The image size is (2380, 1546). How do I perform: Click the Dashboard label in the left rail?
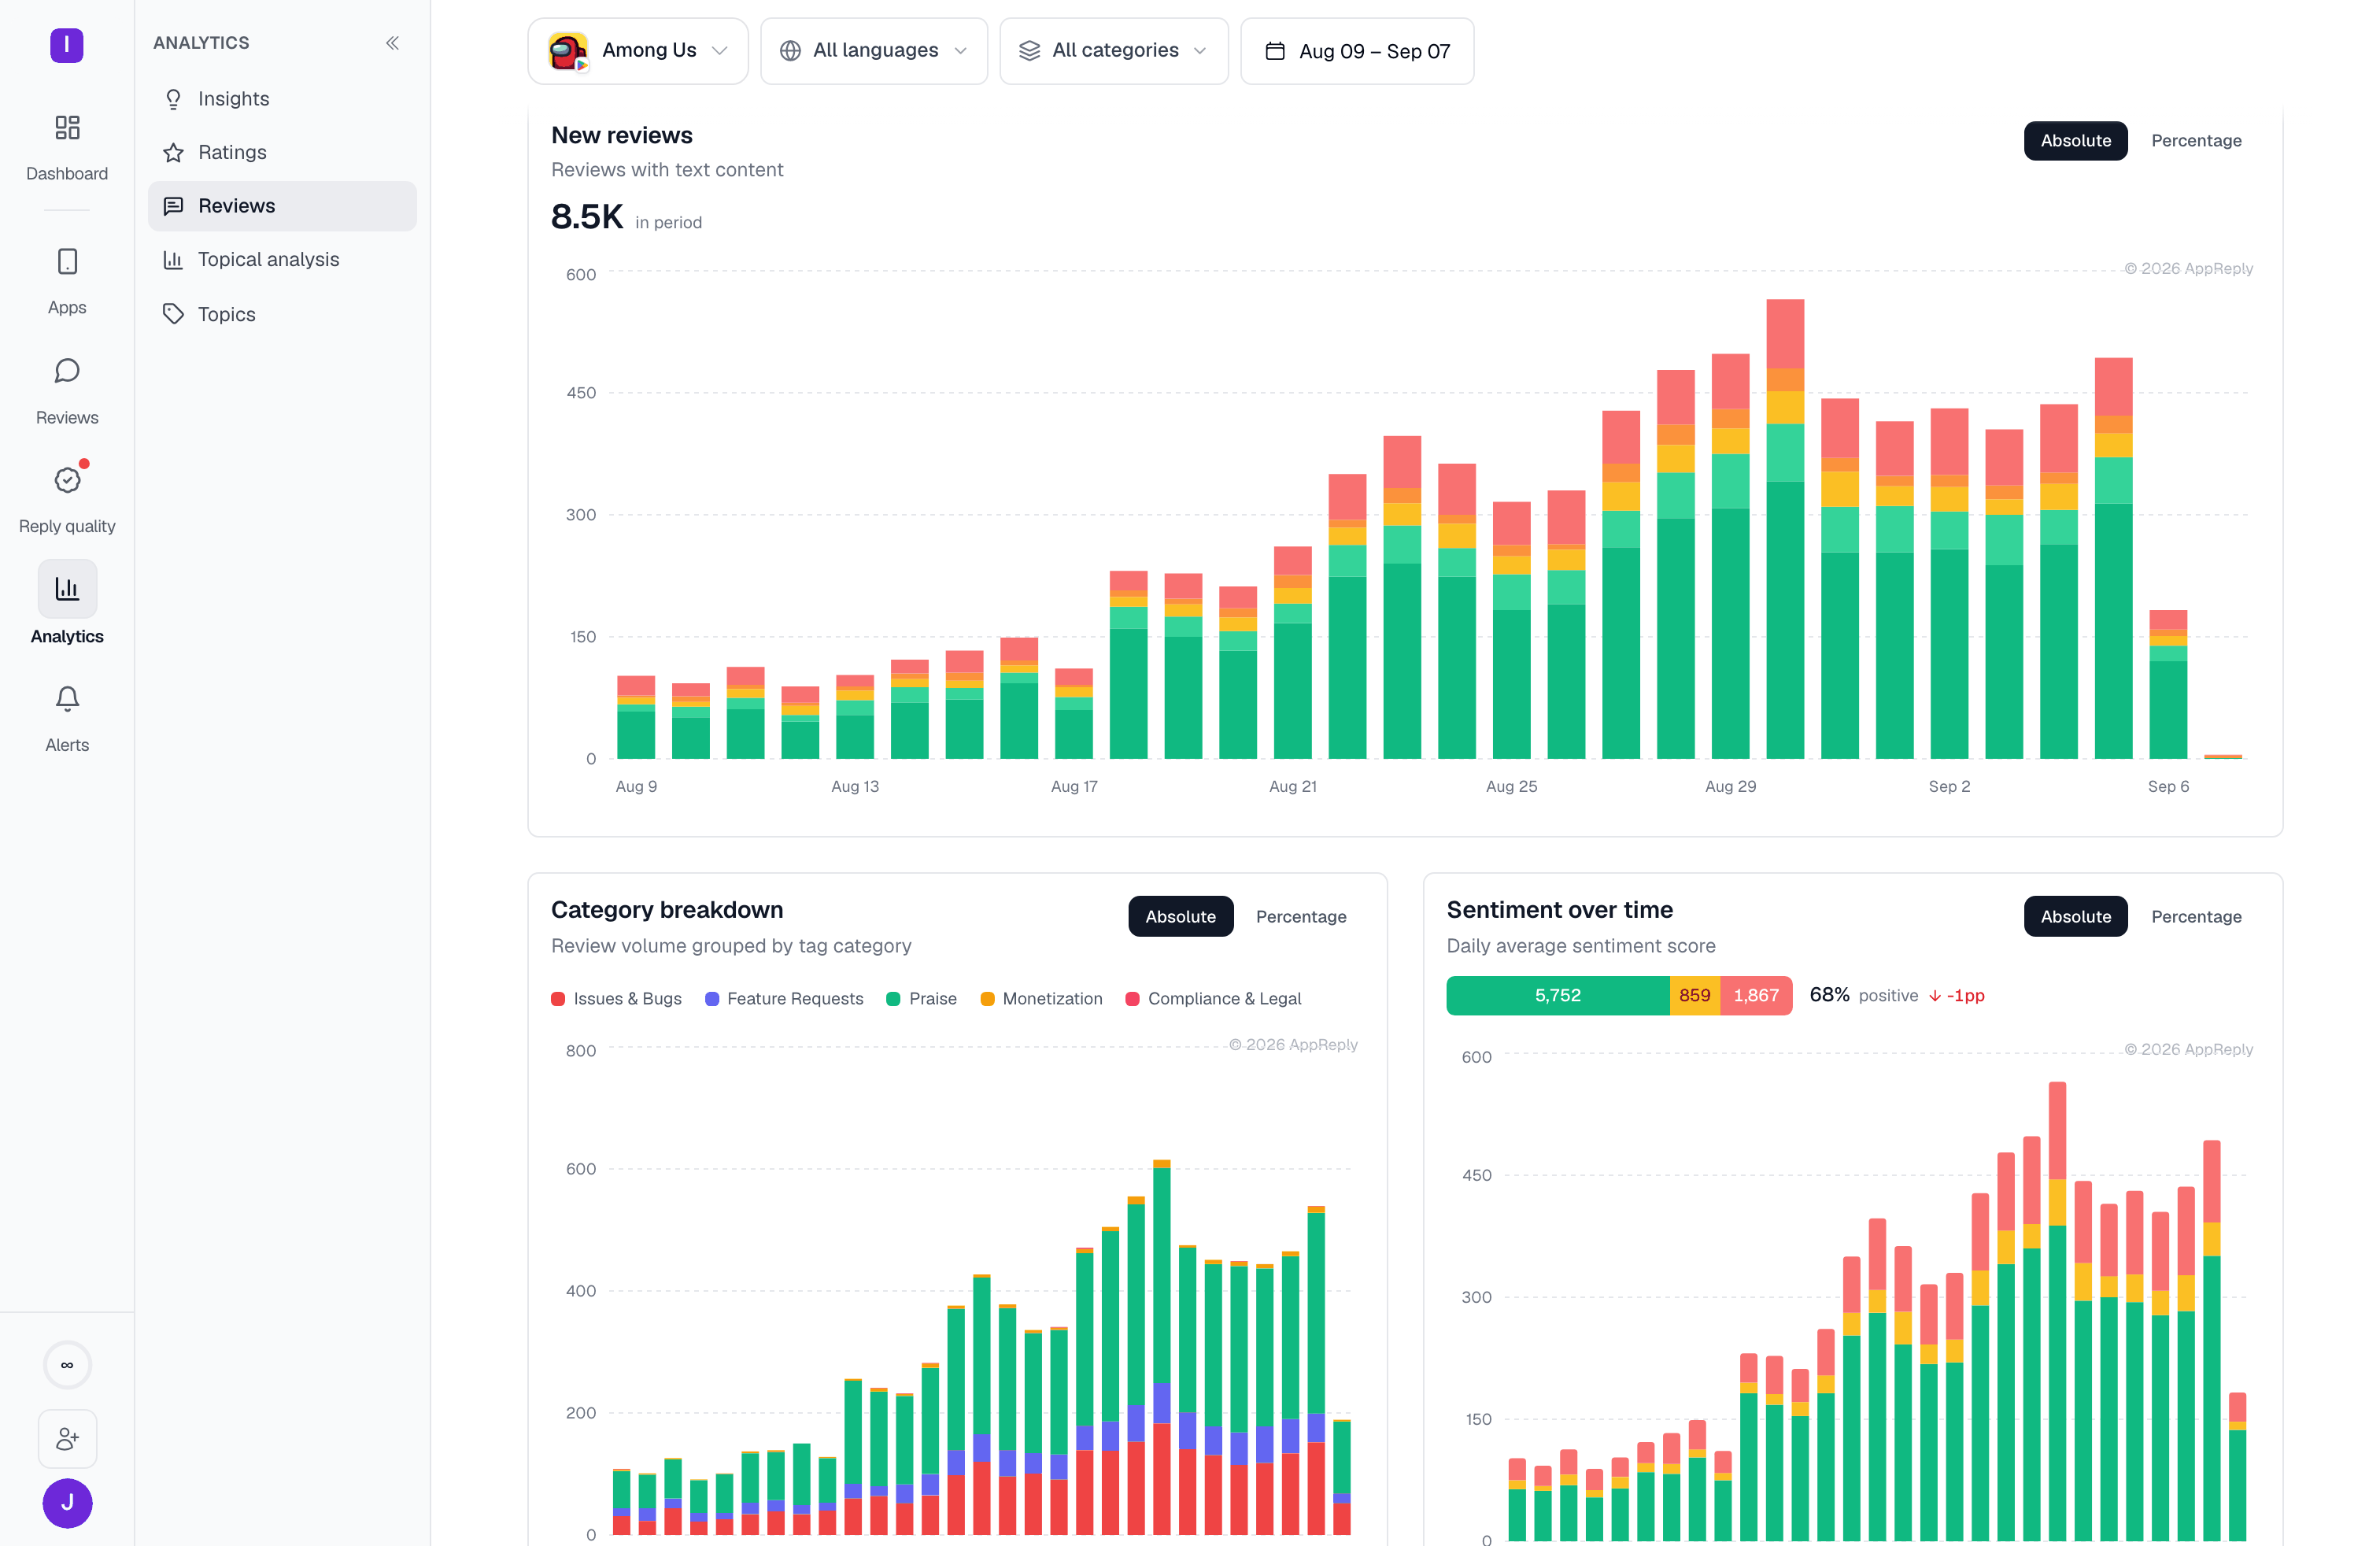tap(67, 174)
